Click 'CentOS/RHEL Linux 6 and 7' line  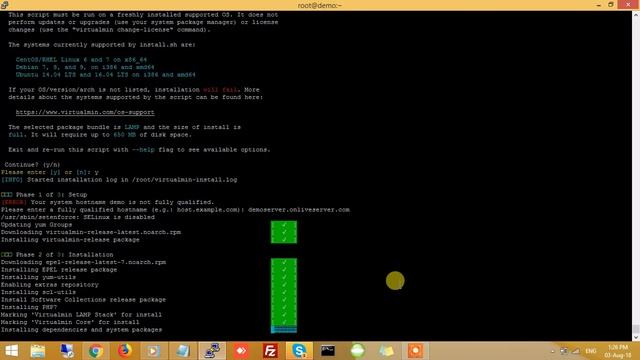tap(81, 60)
